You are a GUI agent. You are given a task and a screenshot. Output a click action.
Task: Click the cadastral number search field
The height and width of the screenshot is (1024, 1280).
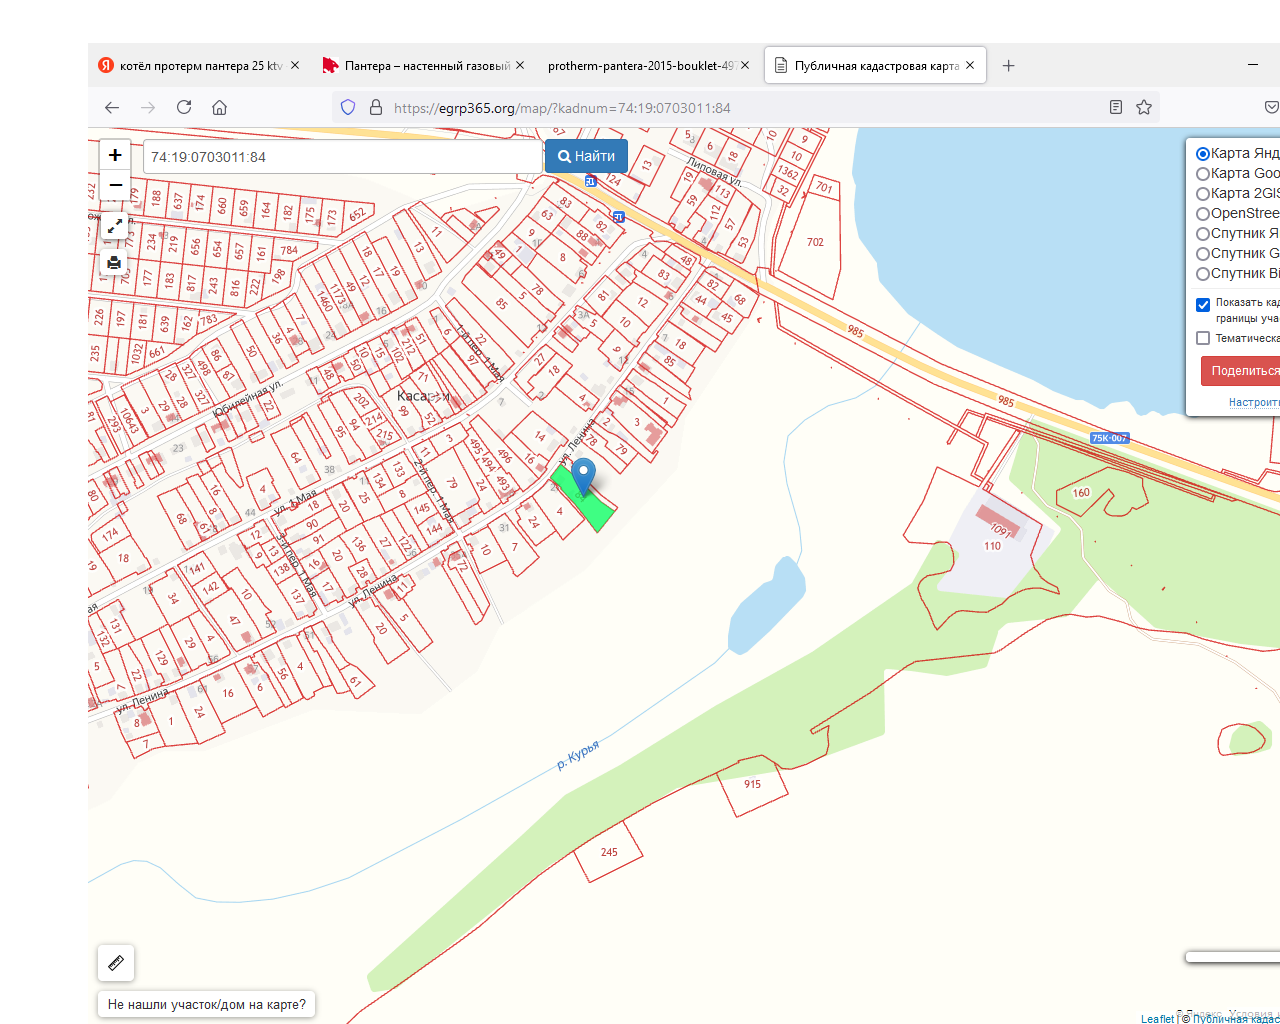[343, 157]
